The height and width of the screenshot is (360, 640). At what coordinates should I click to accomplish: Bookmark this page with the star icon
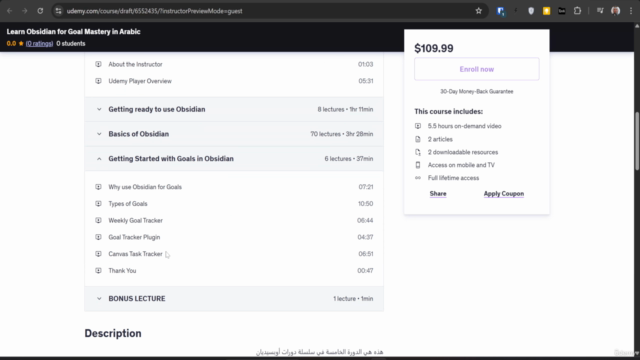478,11
